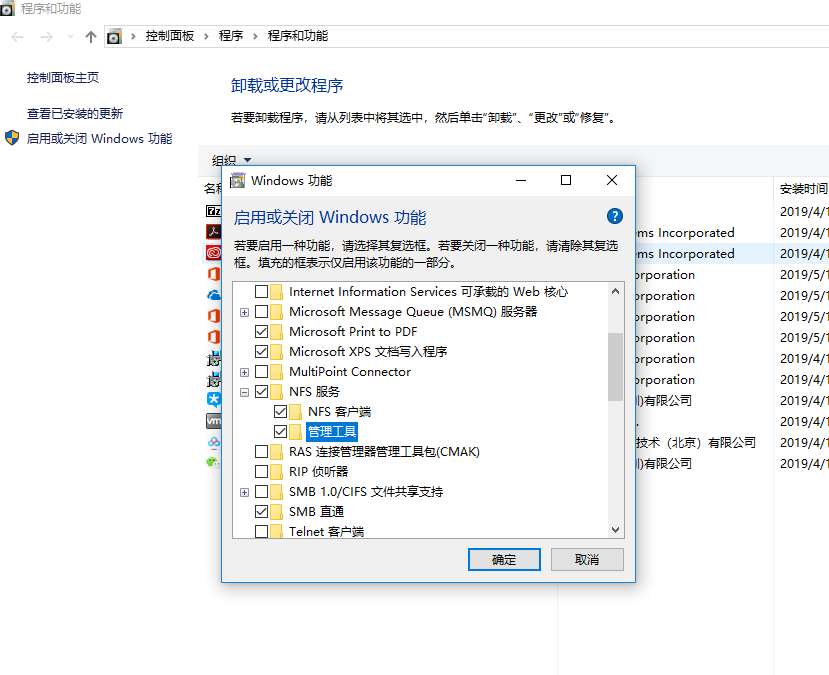The width and height of the screenshot is (829, 675).
Task: Go forward with the right arrow button
Action: (47, 36)
